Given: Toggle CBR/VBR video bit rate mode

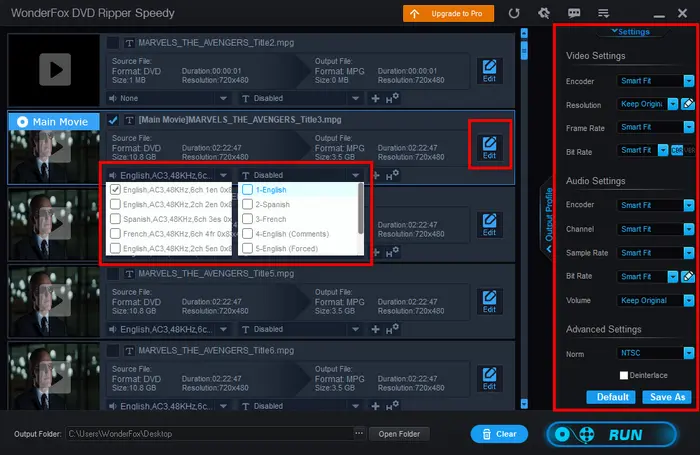Looking at the screenshot, I should (683, 150).
